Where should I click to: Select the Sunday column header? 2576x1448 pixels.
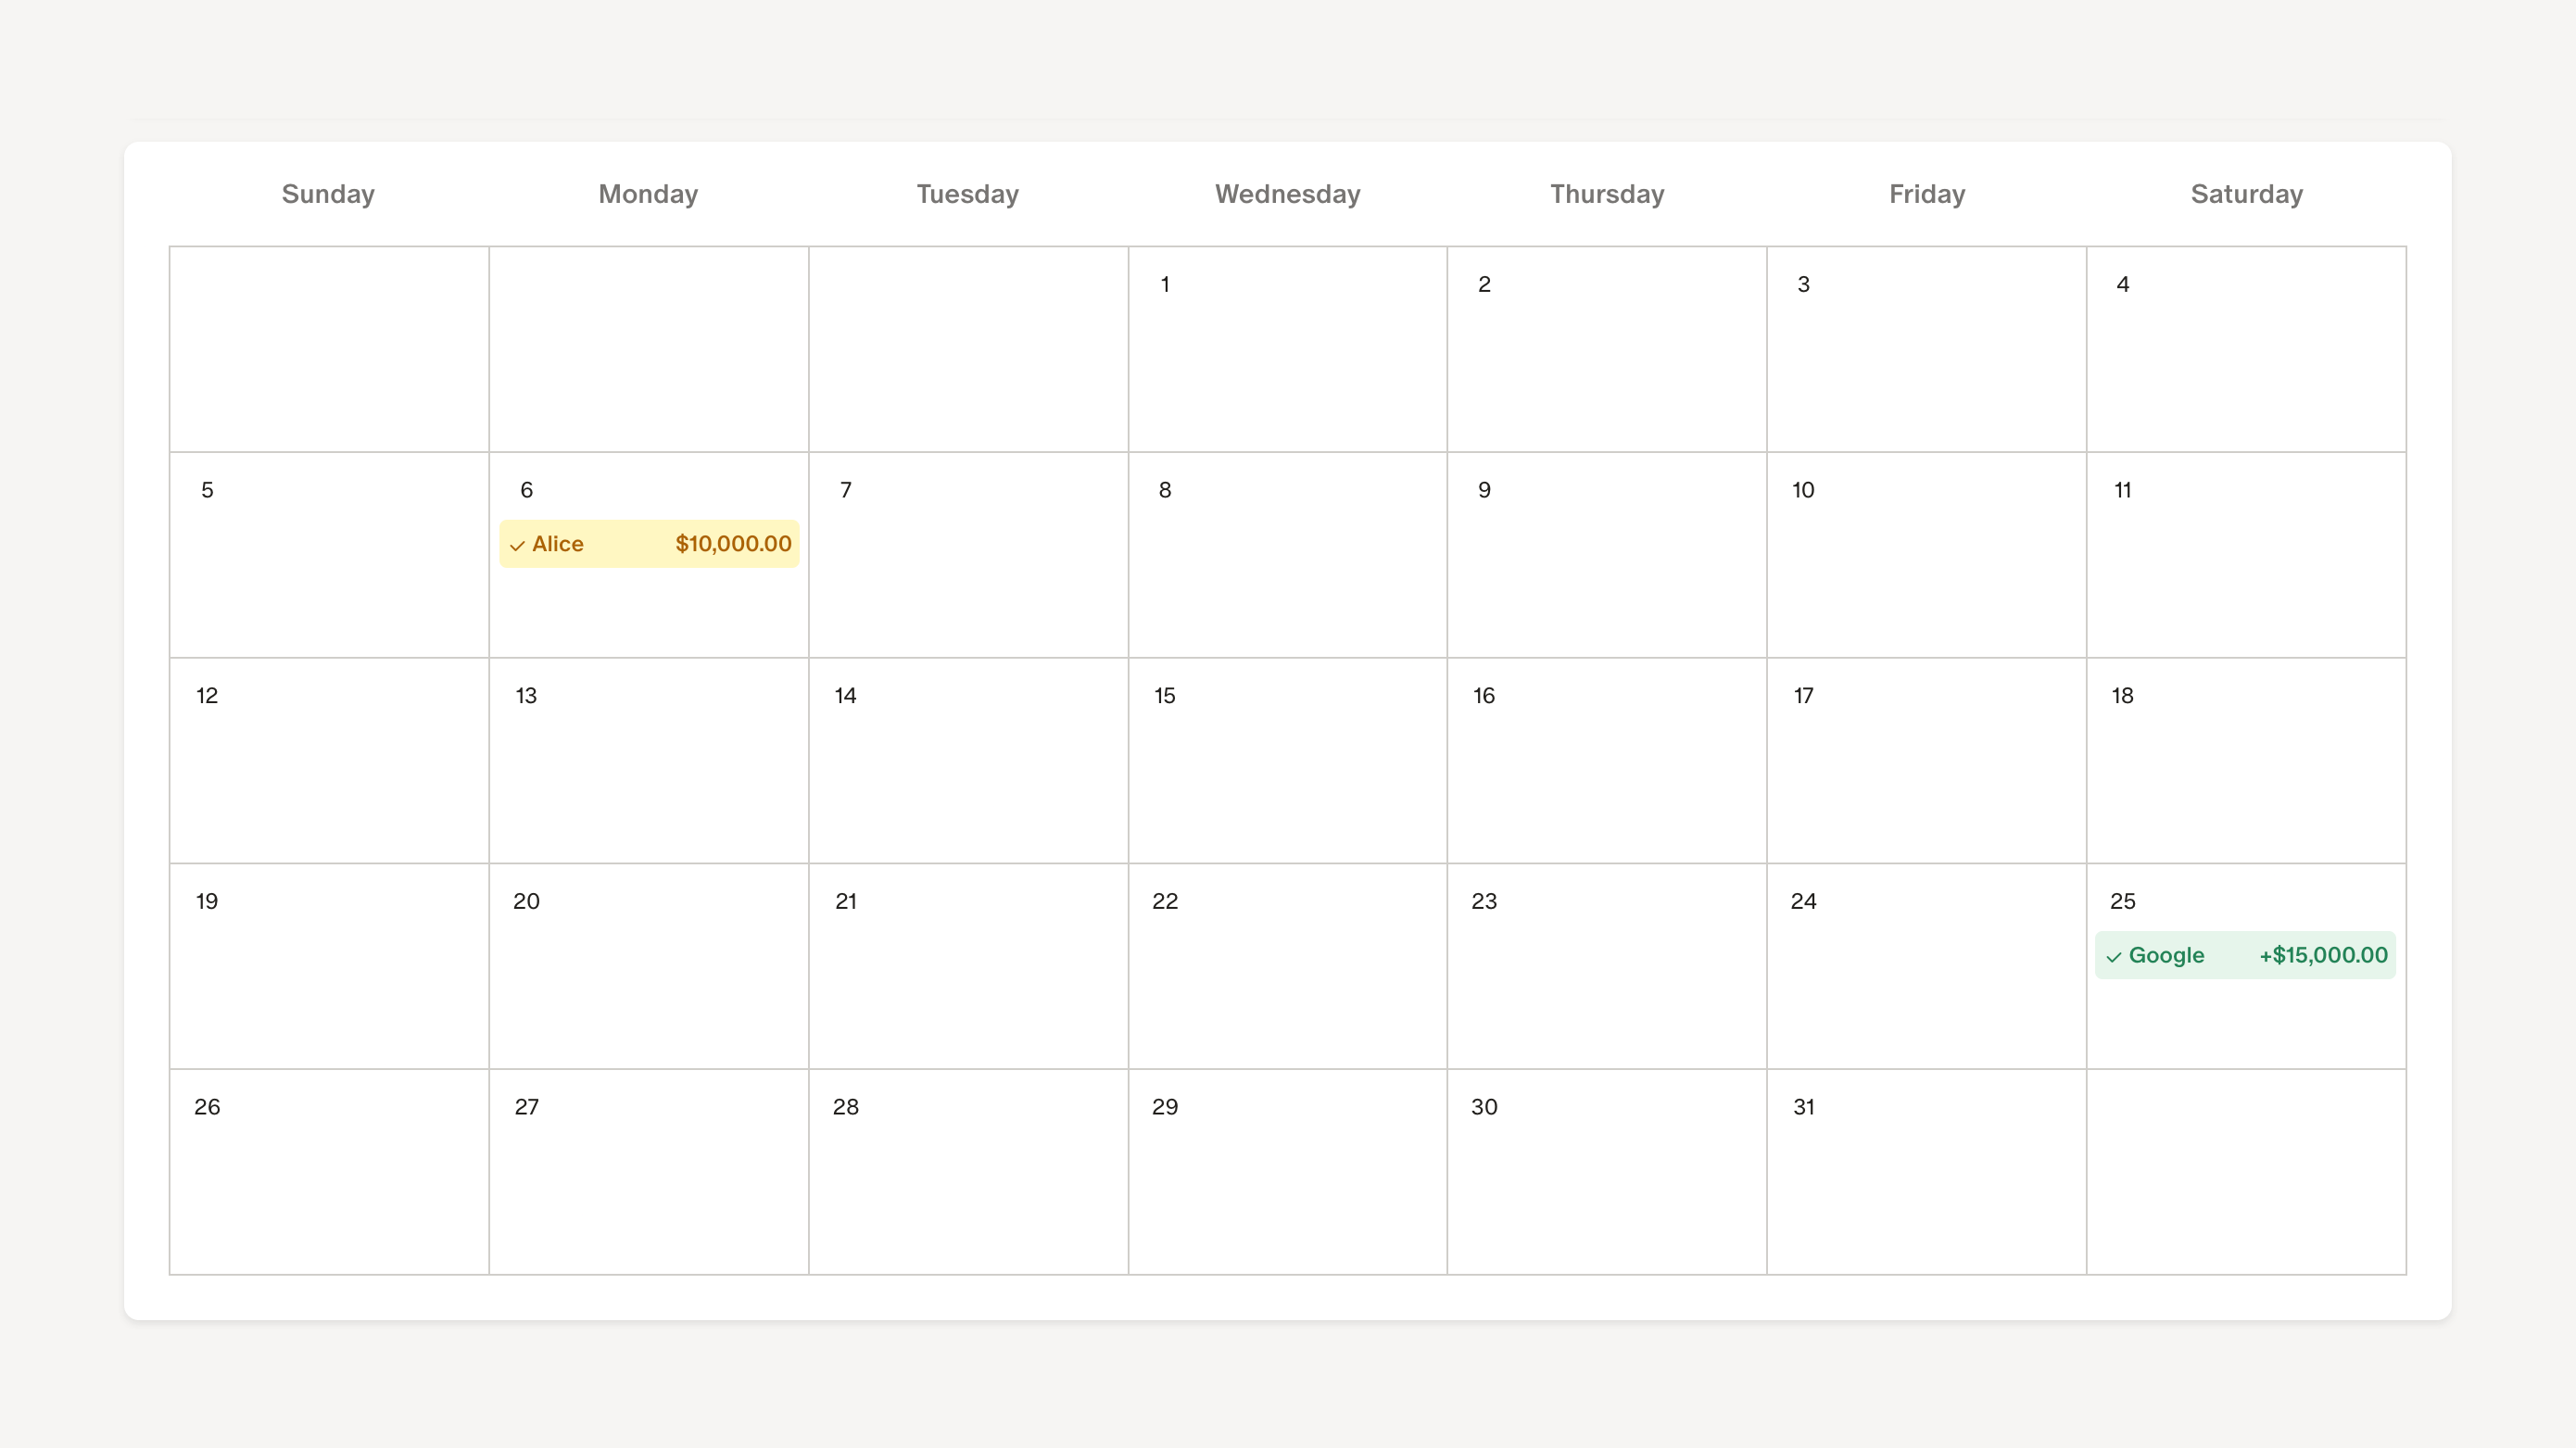[x=328, y=194]
